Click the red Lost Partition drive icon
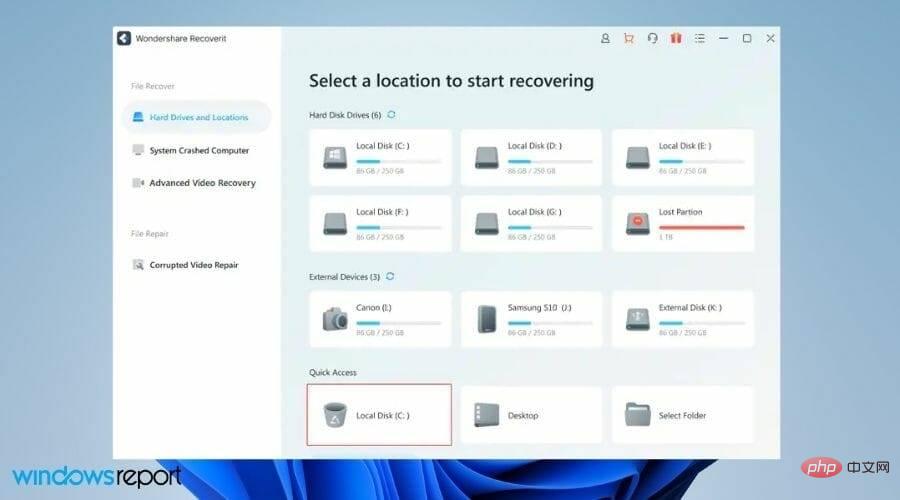 coord(638,223)
